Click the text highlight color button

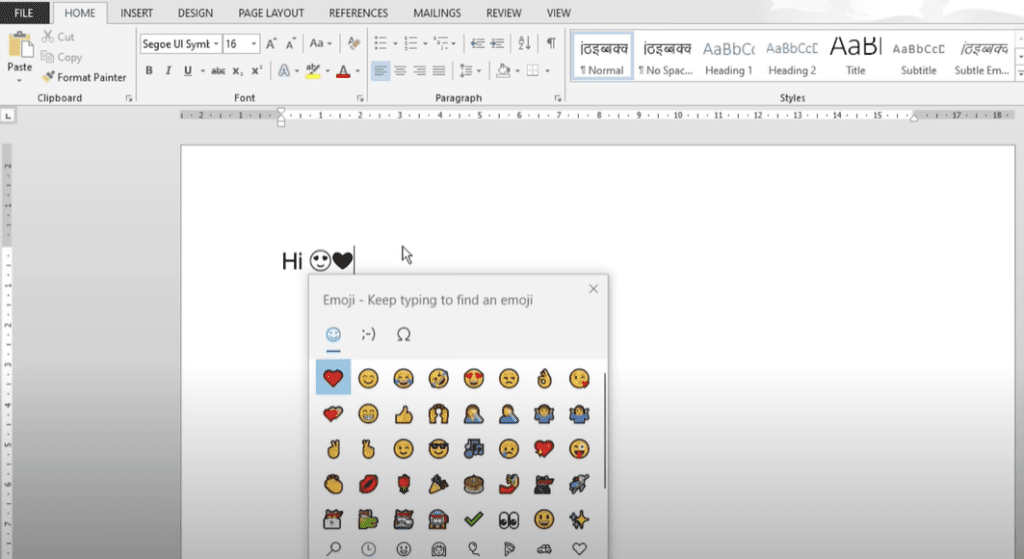coord(311,71)
